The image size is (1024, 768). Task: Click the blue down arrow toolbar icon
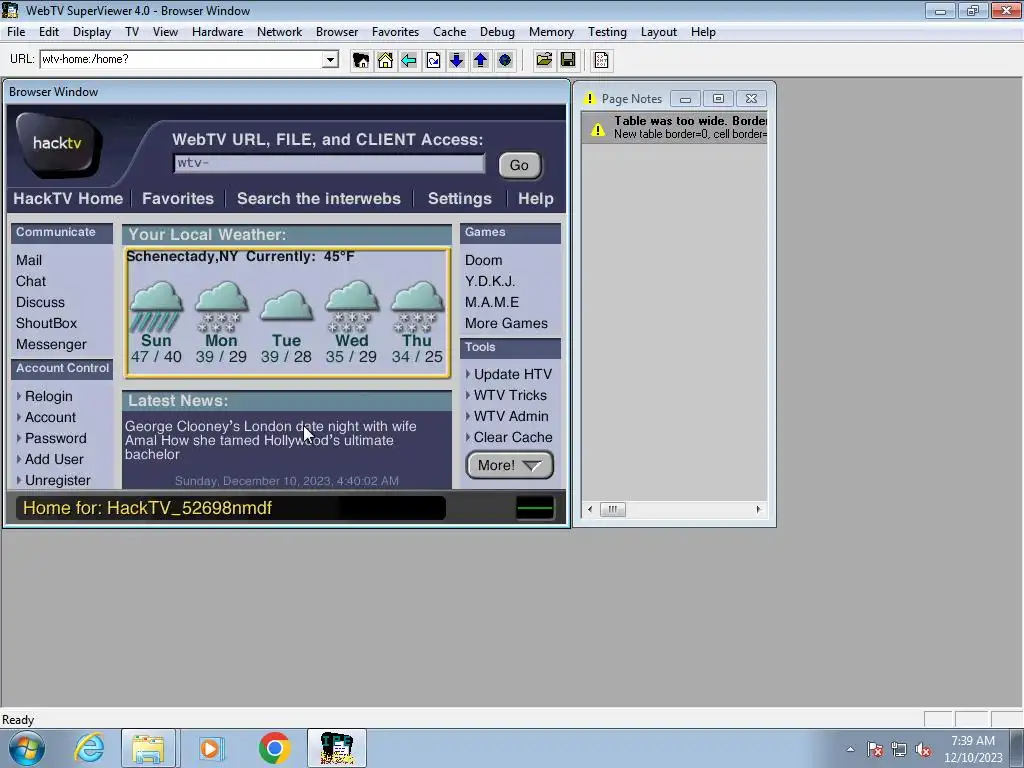point(456,61)
